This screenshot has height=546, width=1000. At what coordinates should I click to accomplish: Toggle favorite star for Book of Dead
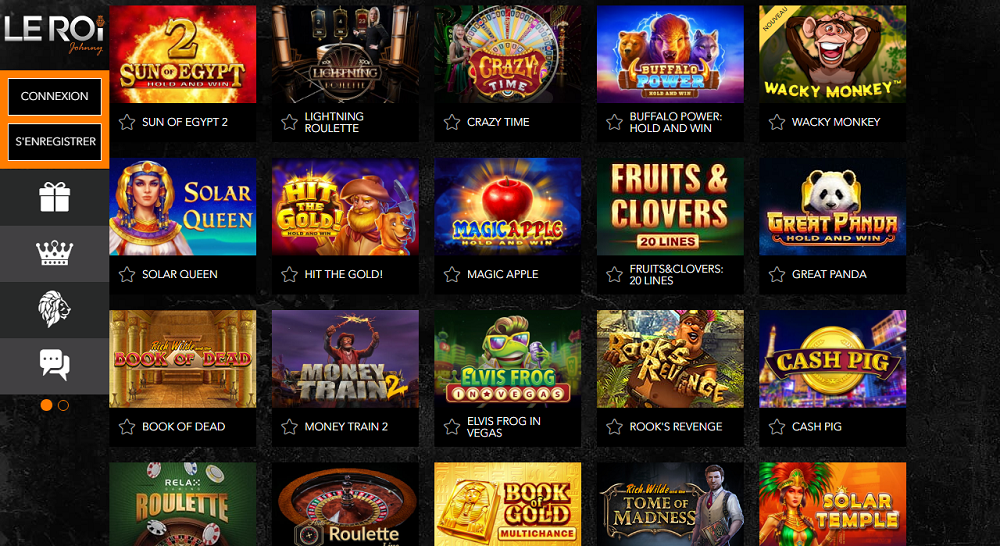(x=127, y=427)
